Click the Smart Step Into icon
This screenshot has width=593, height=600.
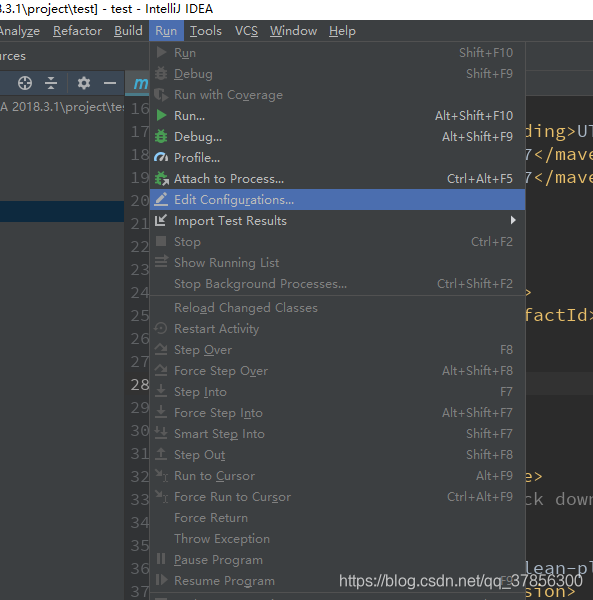click(x=161, y=433)
